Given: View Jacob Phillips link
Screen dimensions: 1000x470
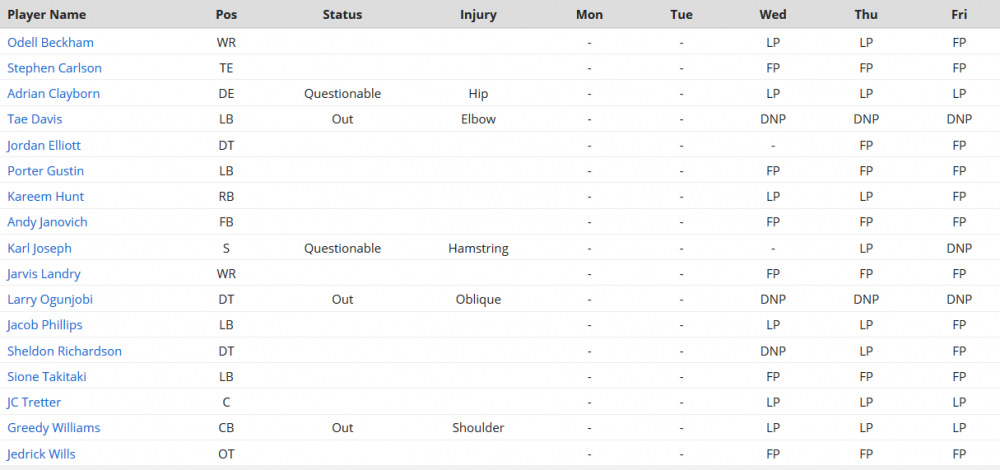Looking at the screenshot, I should coord(45,325).
